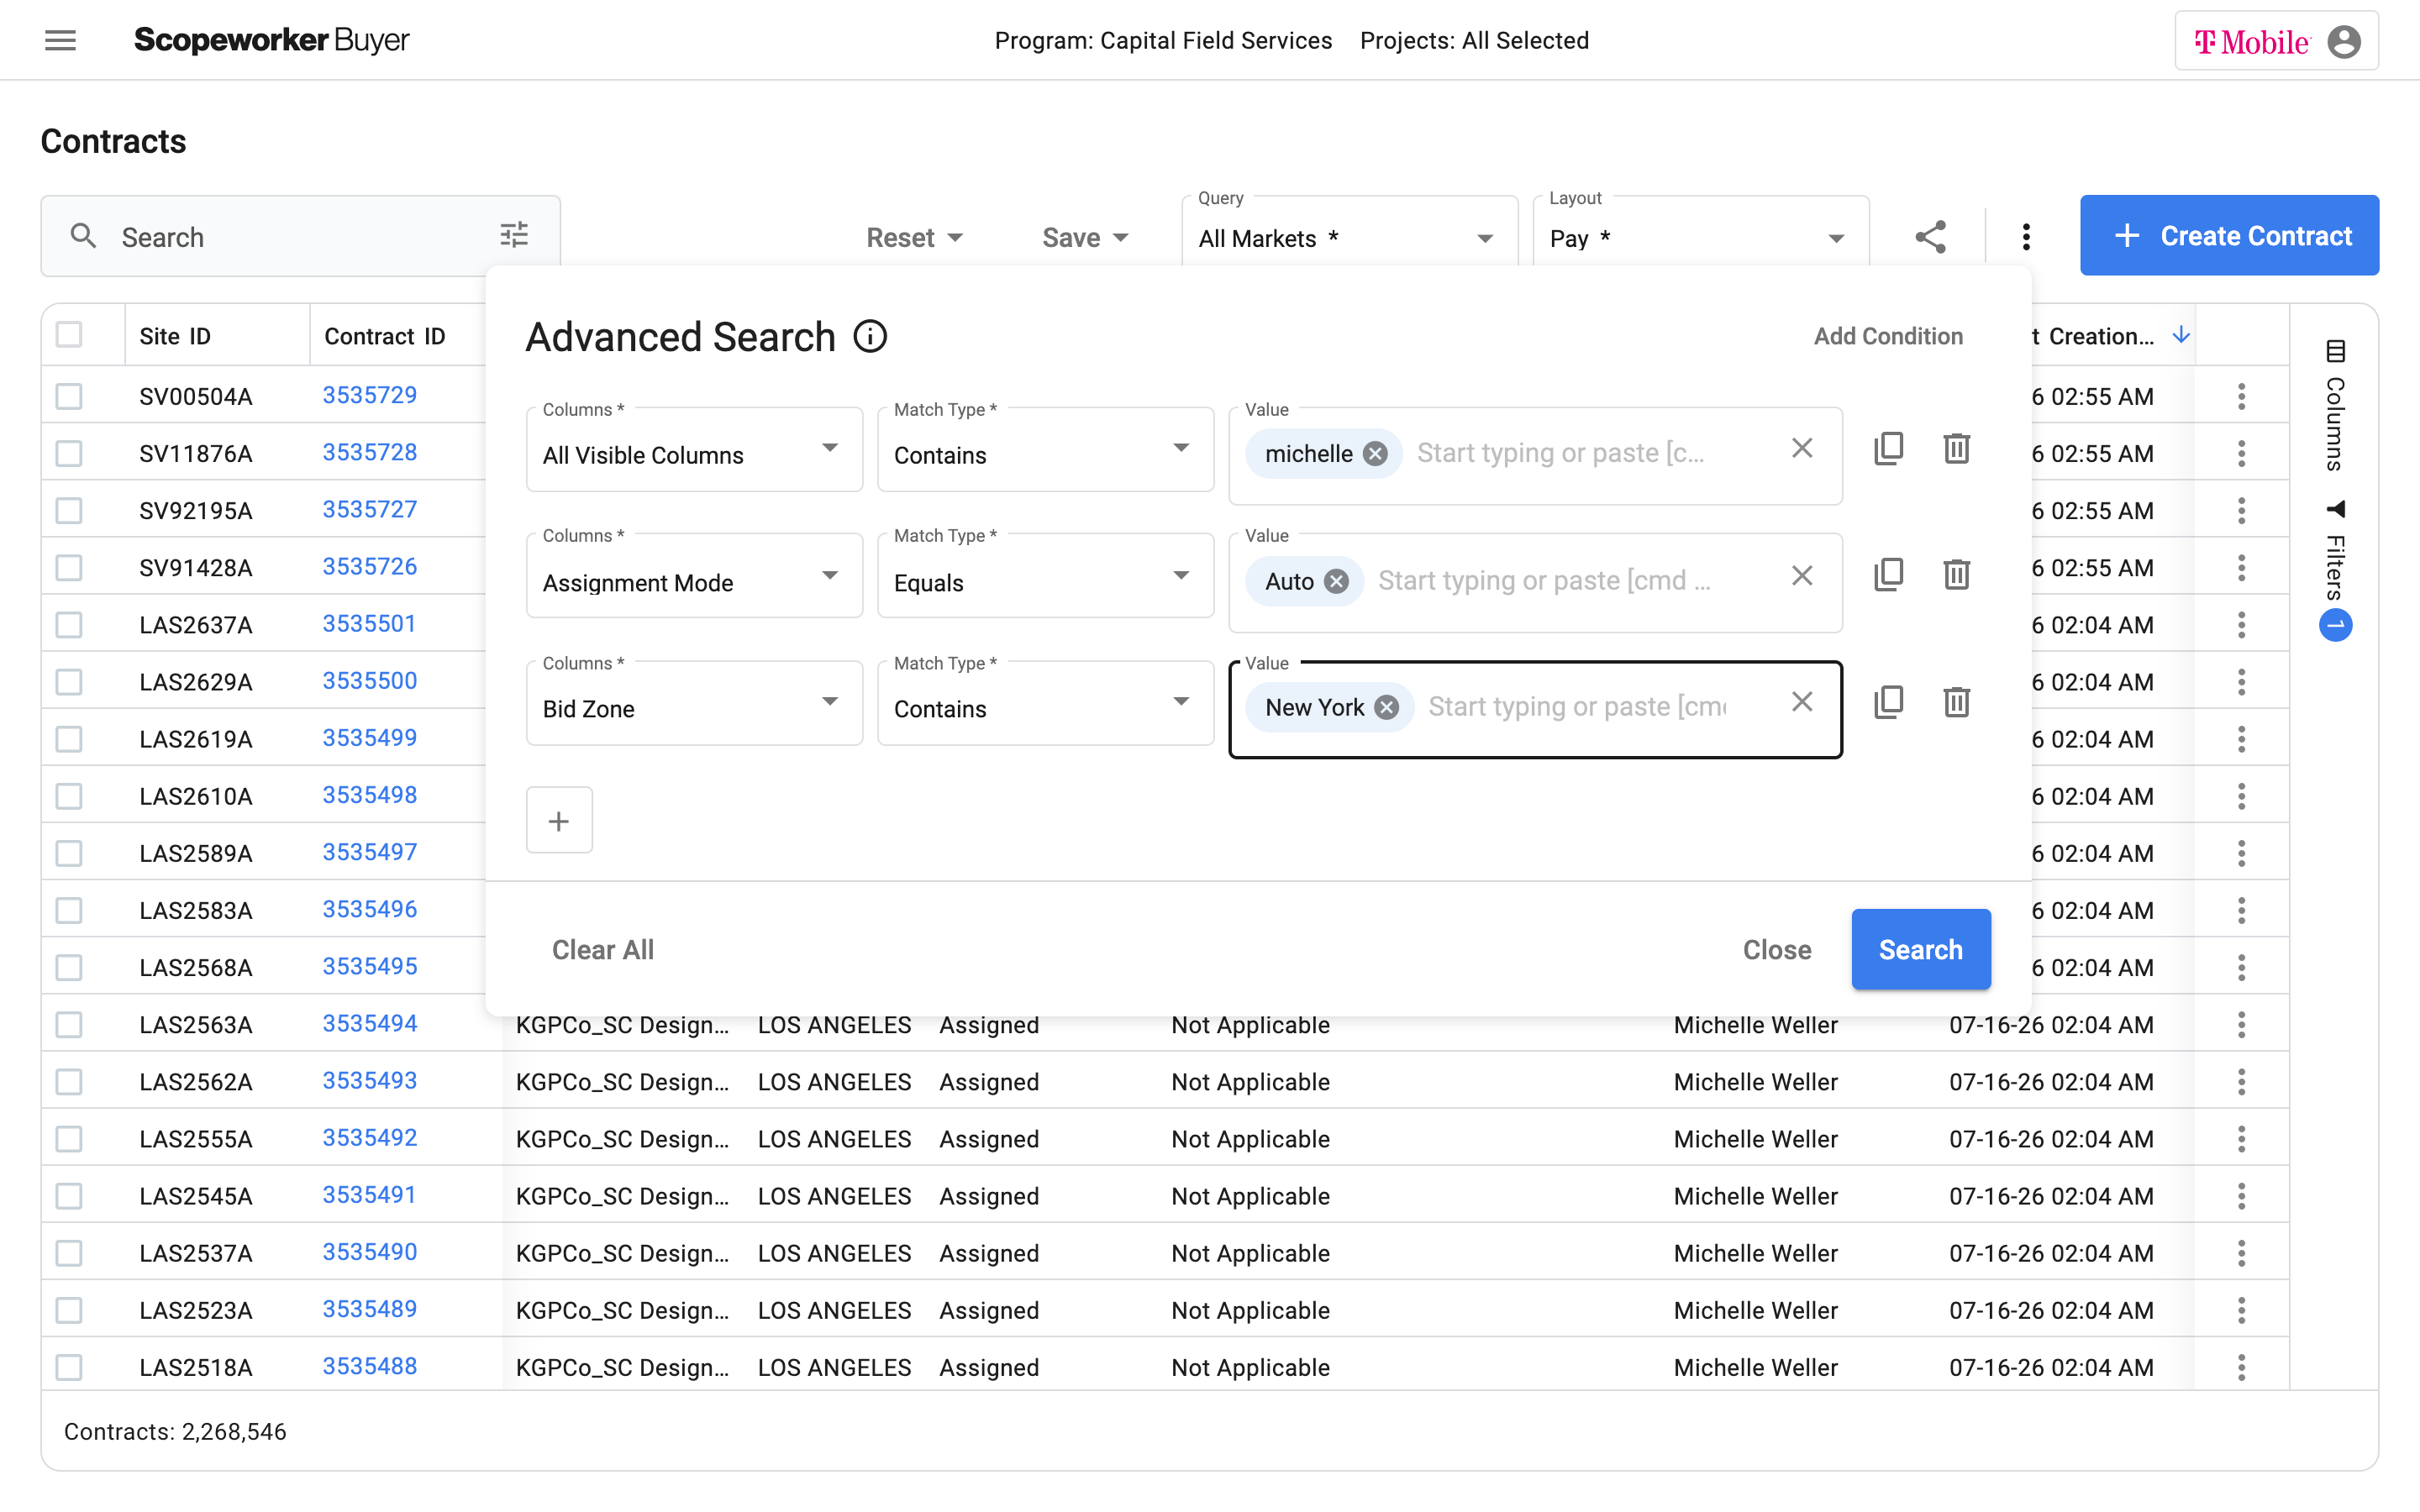Duplicate the All Visible Columns condition
2420x1512 pixels.
[1888, 448]
